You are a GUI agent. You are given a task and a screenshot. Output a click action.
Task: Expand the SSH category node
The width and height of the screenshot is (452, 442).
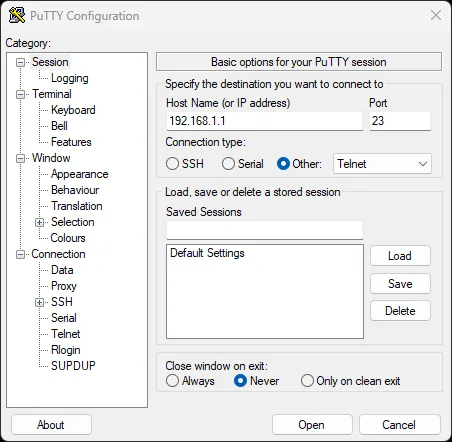click(39, 302)
